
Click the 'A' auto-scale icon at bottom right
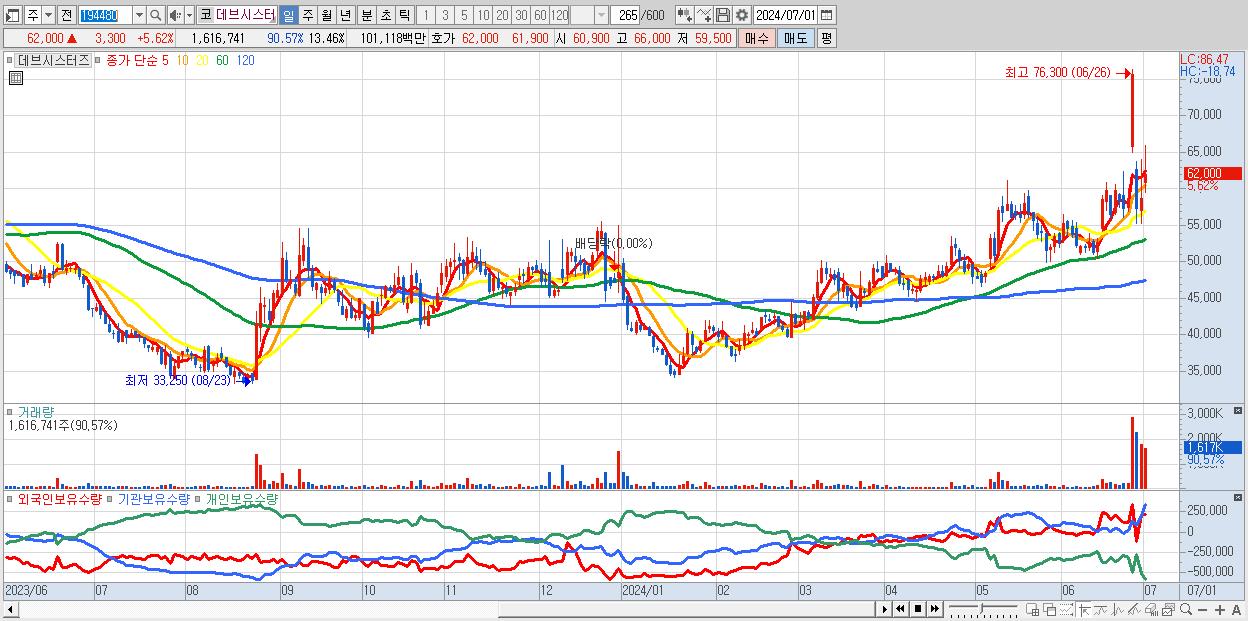[x=1236, y=610]
